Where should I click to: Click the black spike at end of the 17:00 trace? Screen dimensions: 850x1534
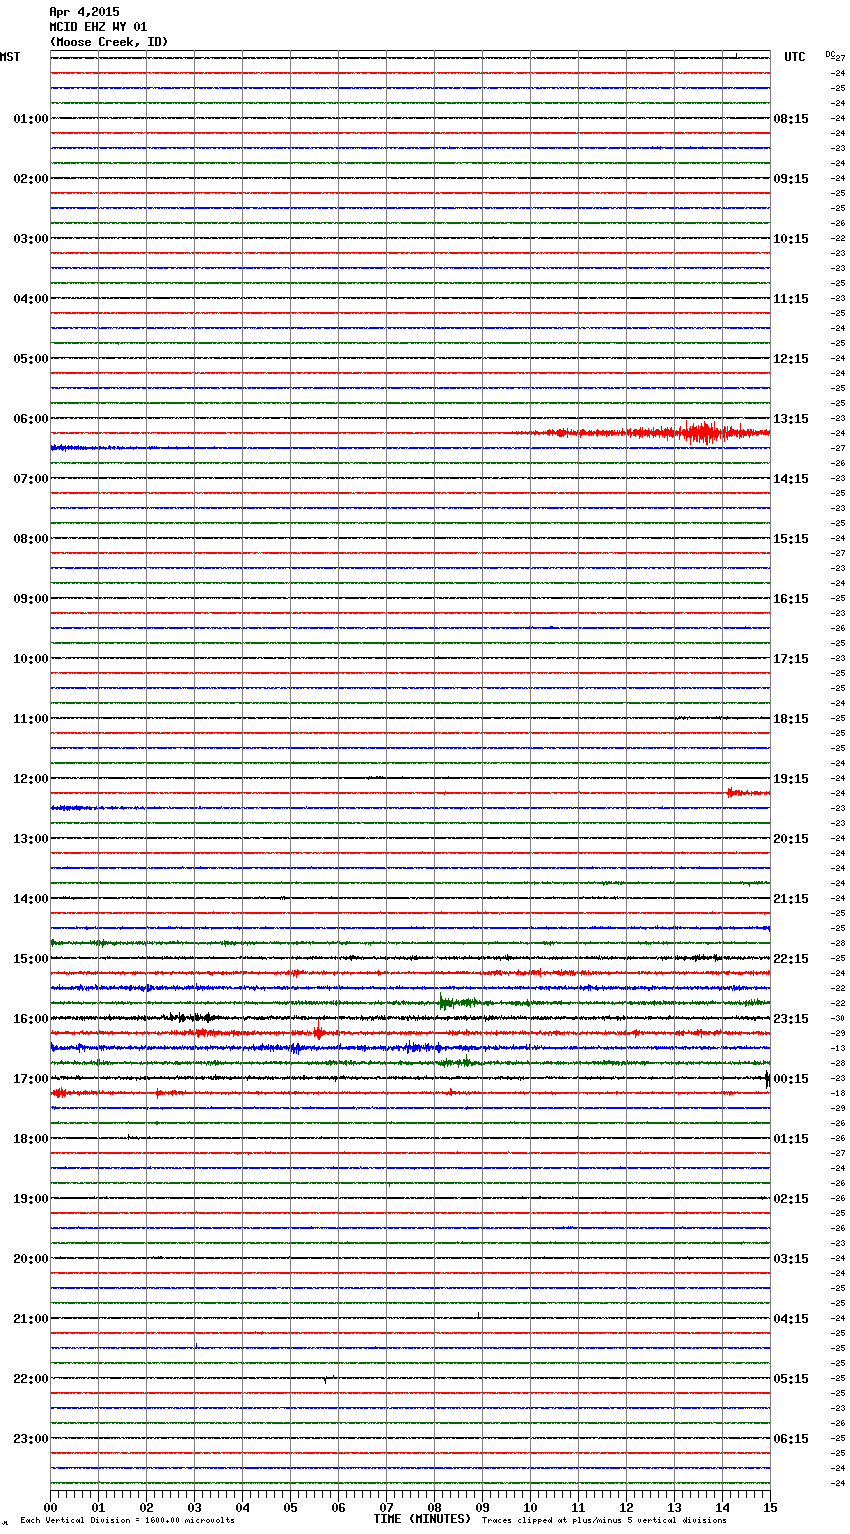tap(767, 1079)
